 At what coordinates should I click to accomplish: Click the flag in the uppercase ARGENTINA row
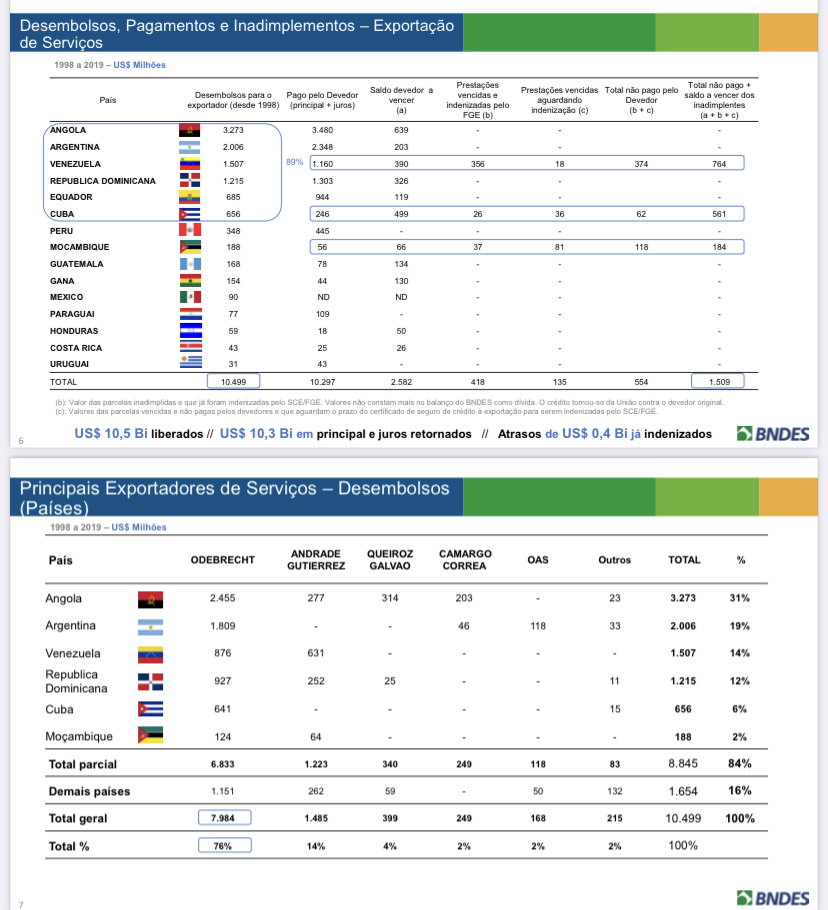point(190,147)
